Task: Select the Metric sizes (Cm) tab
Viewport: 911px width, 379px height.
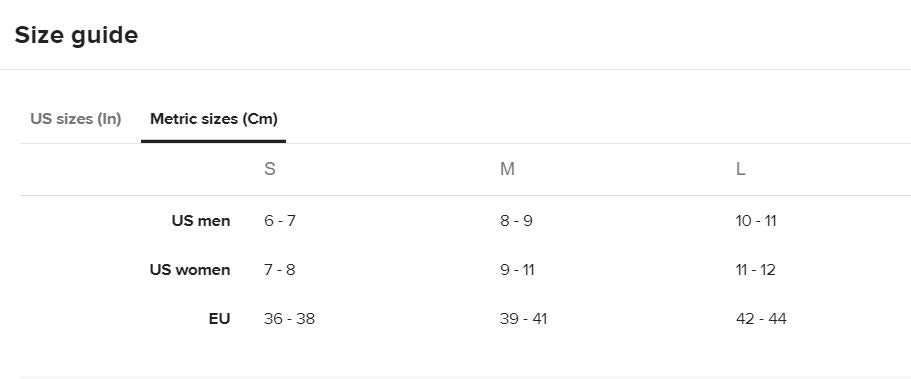Action: tap(213, 119)
